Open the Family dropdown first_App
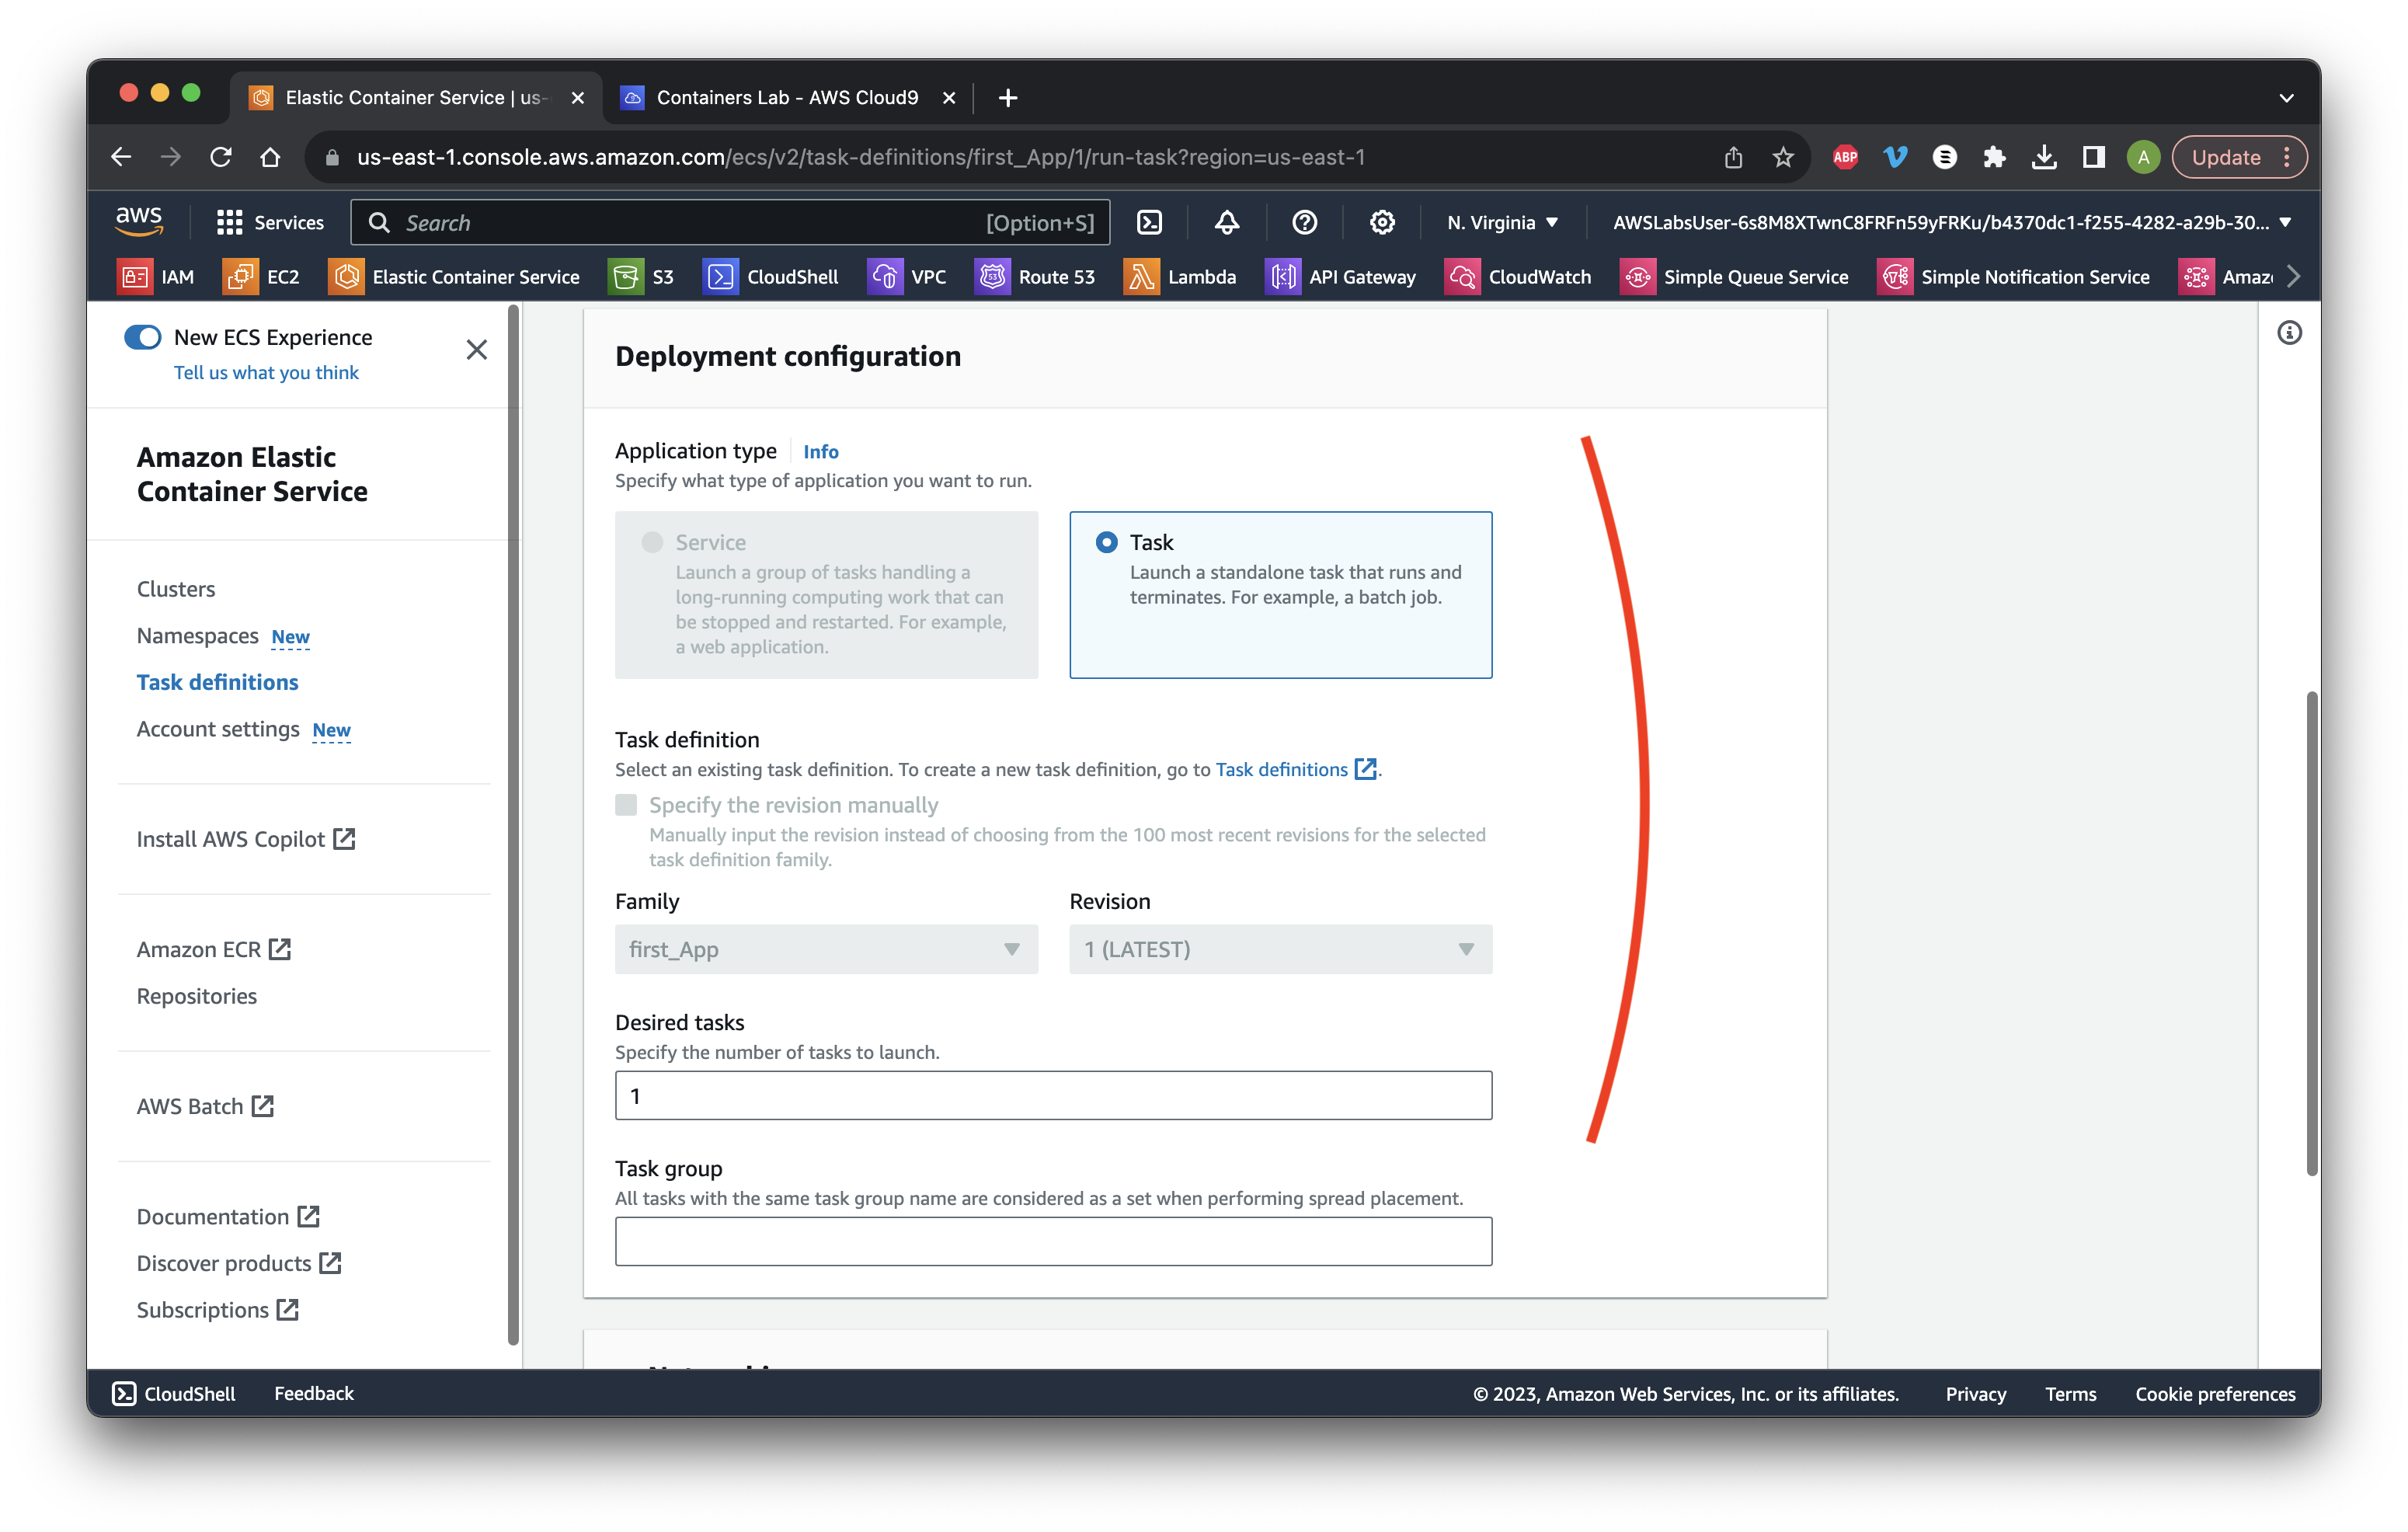The width and height of the screenshot is (2408, 1532). point(826,949)
